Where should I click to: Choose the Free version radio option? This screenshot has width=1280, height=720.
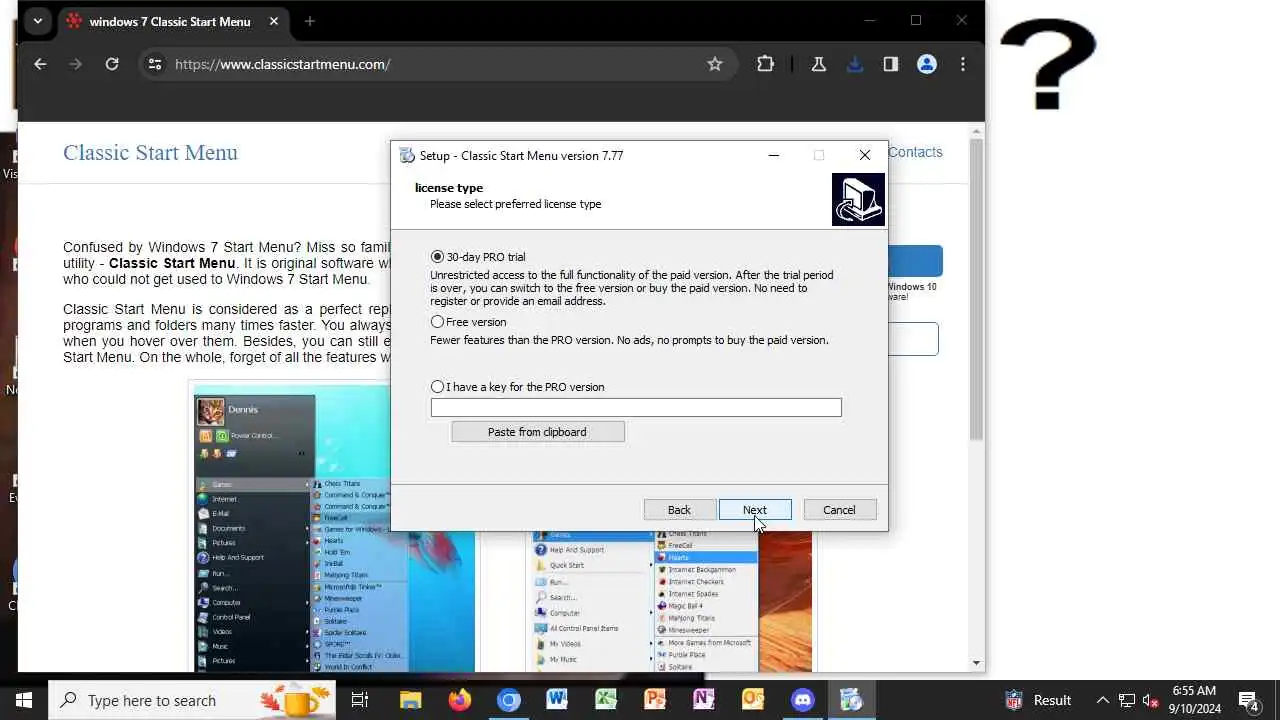437,322
